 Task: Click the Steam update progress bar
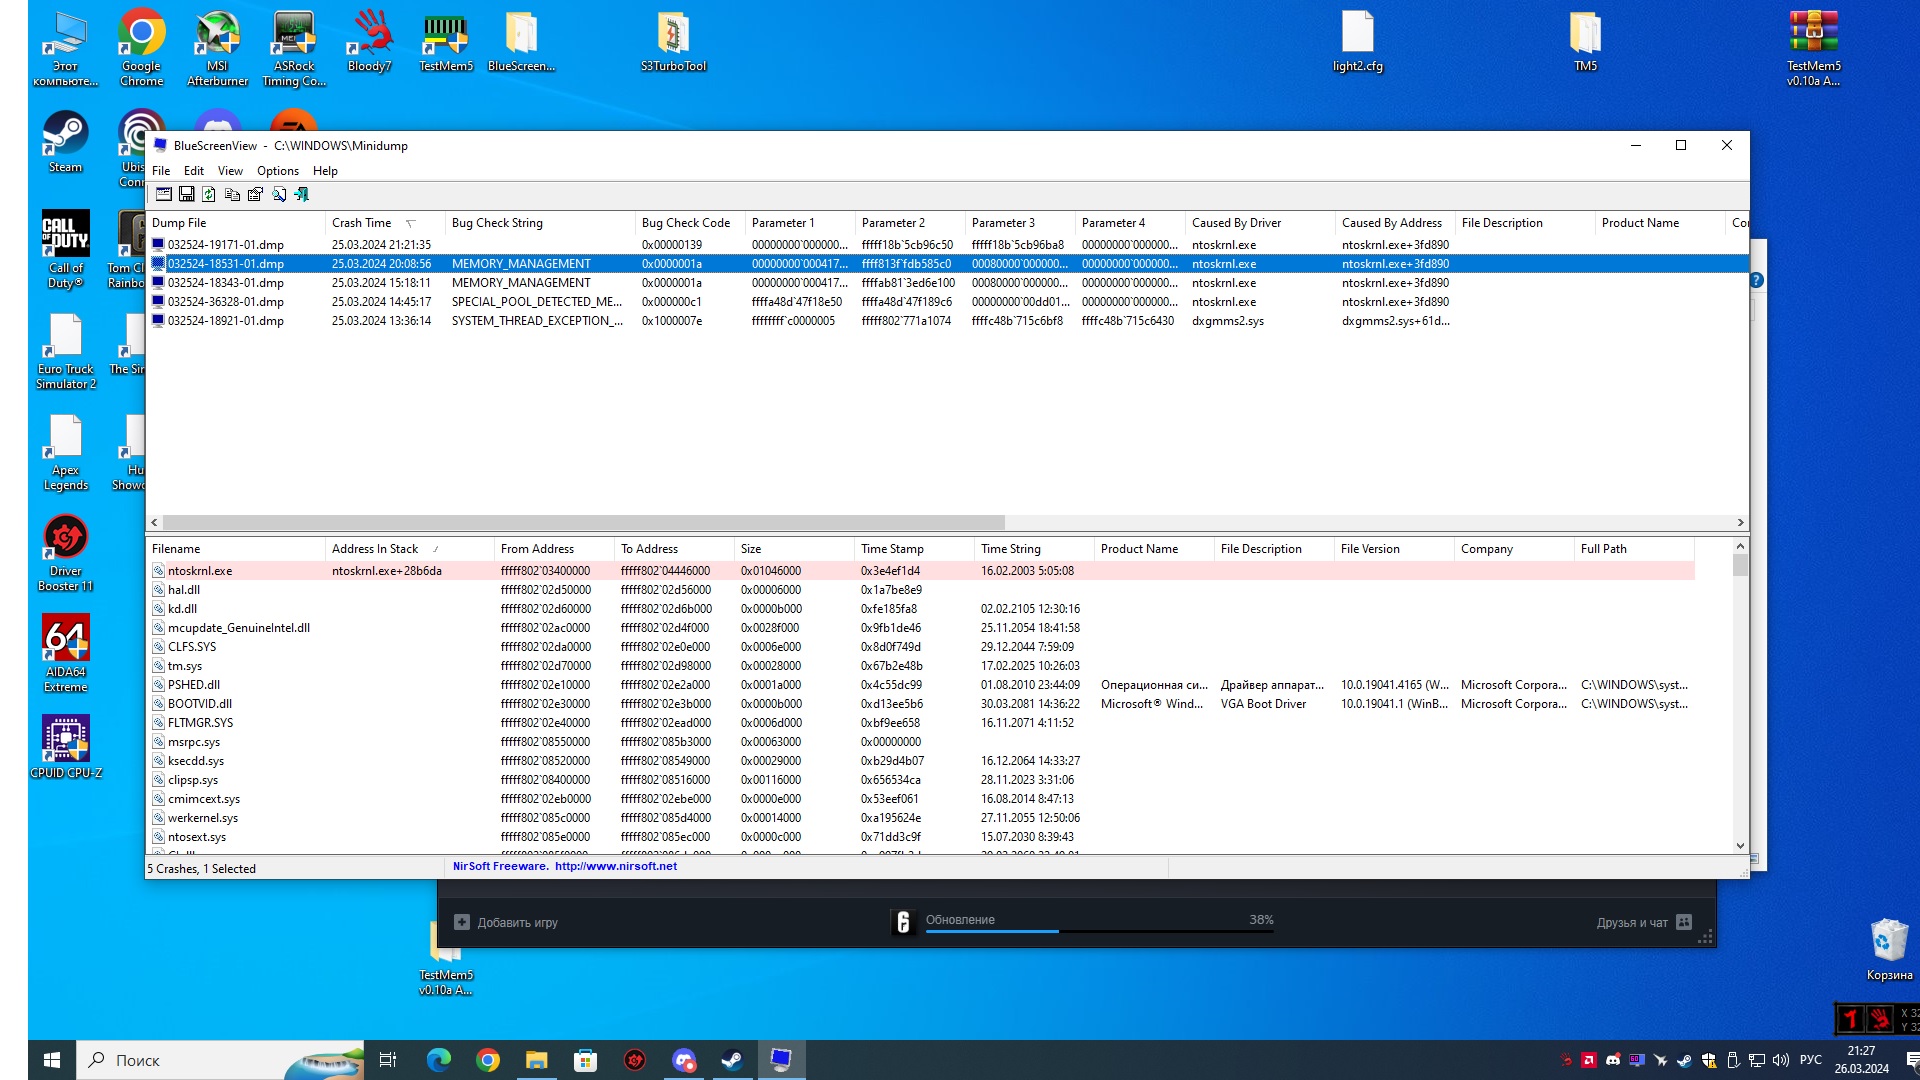[x=1100, y=930]
